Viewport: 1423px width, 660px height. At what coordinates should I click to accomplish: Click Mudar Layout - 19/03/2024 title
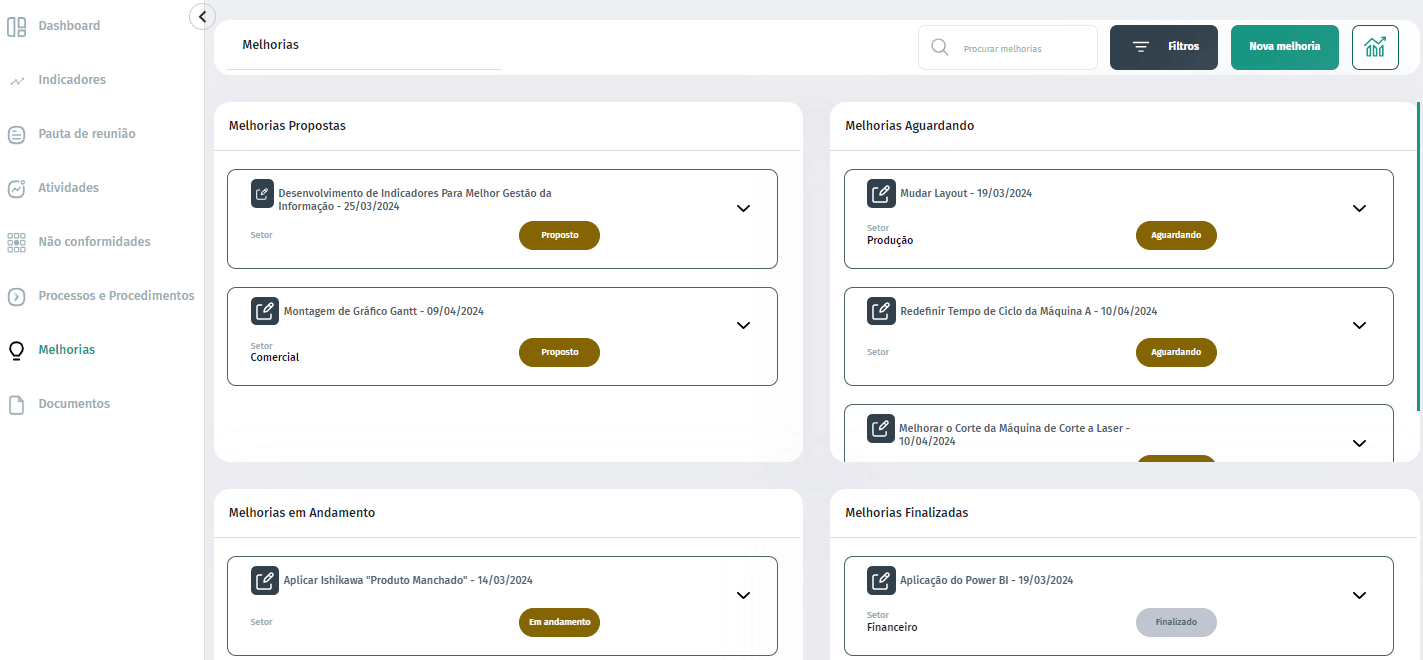coord(966,193)
